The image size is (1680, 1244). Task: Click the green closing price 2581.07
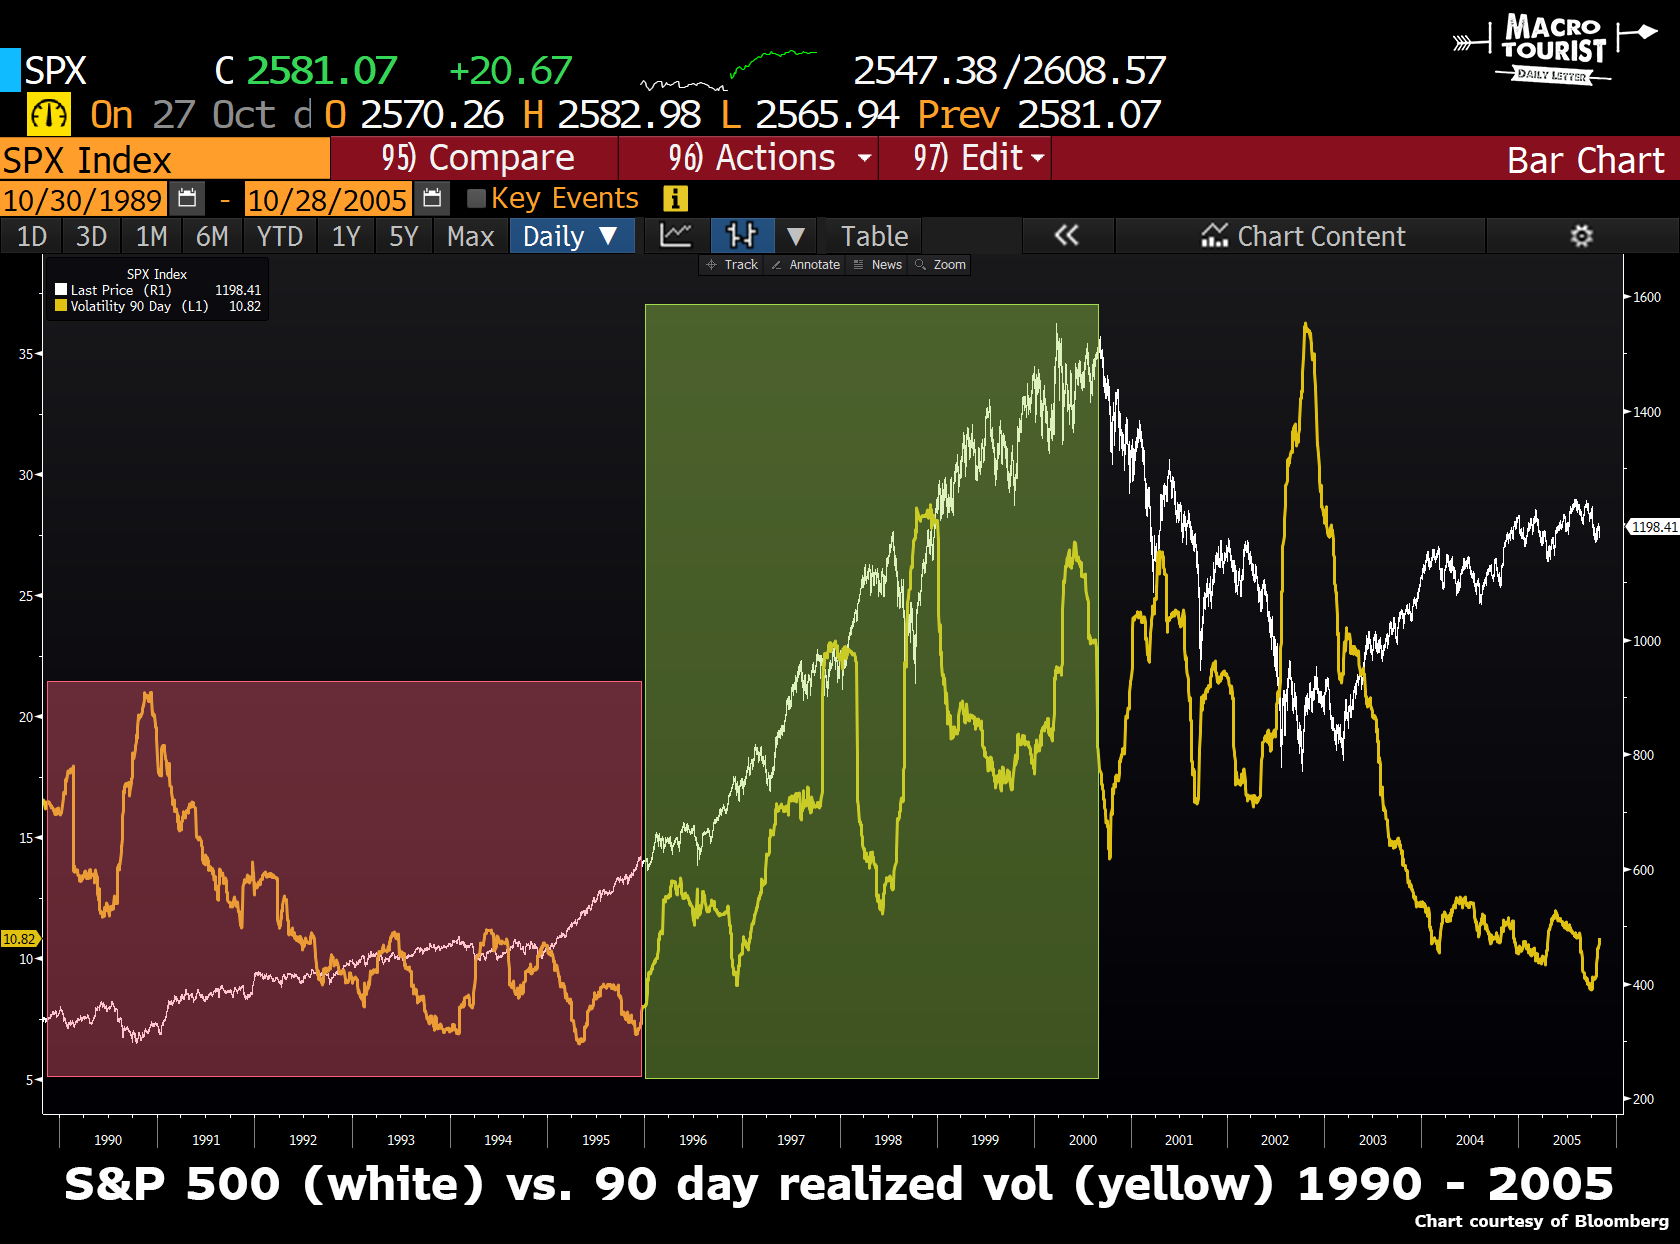point(322,70)
